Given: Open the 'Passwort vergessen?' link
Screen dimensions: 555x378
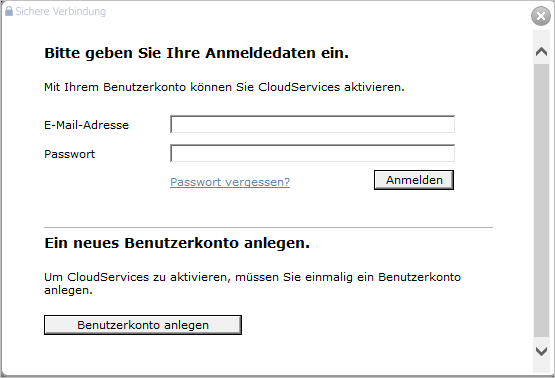Looking at the screenshot, I should pos(230,182).
